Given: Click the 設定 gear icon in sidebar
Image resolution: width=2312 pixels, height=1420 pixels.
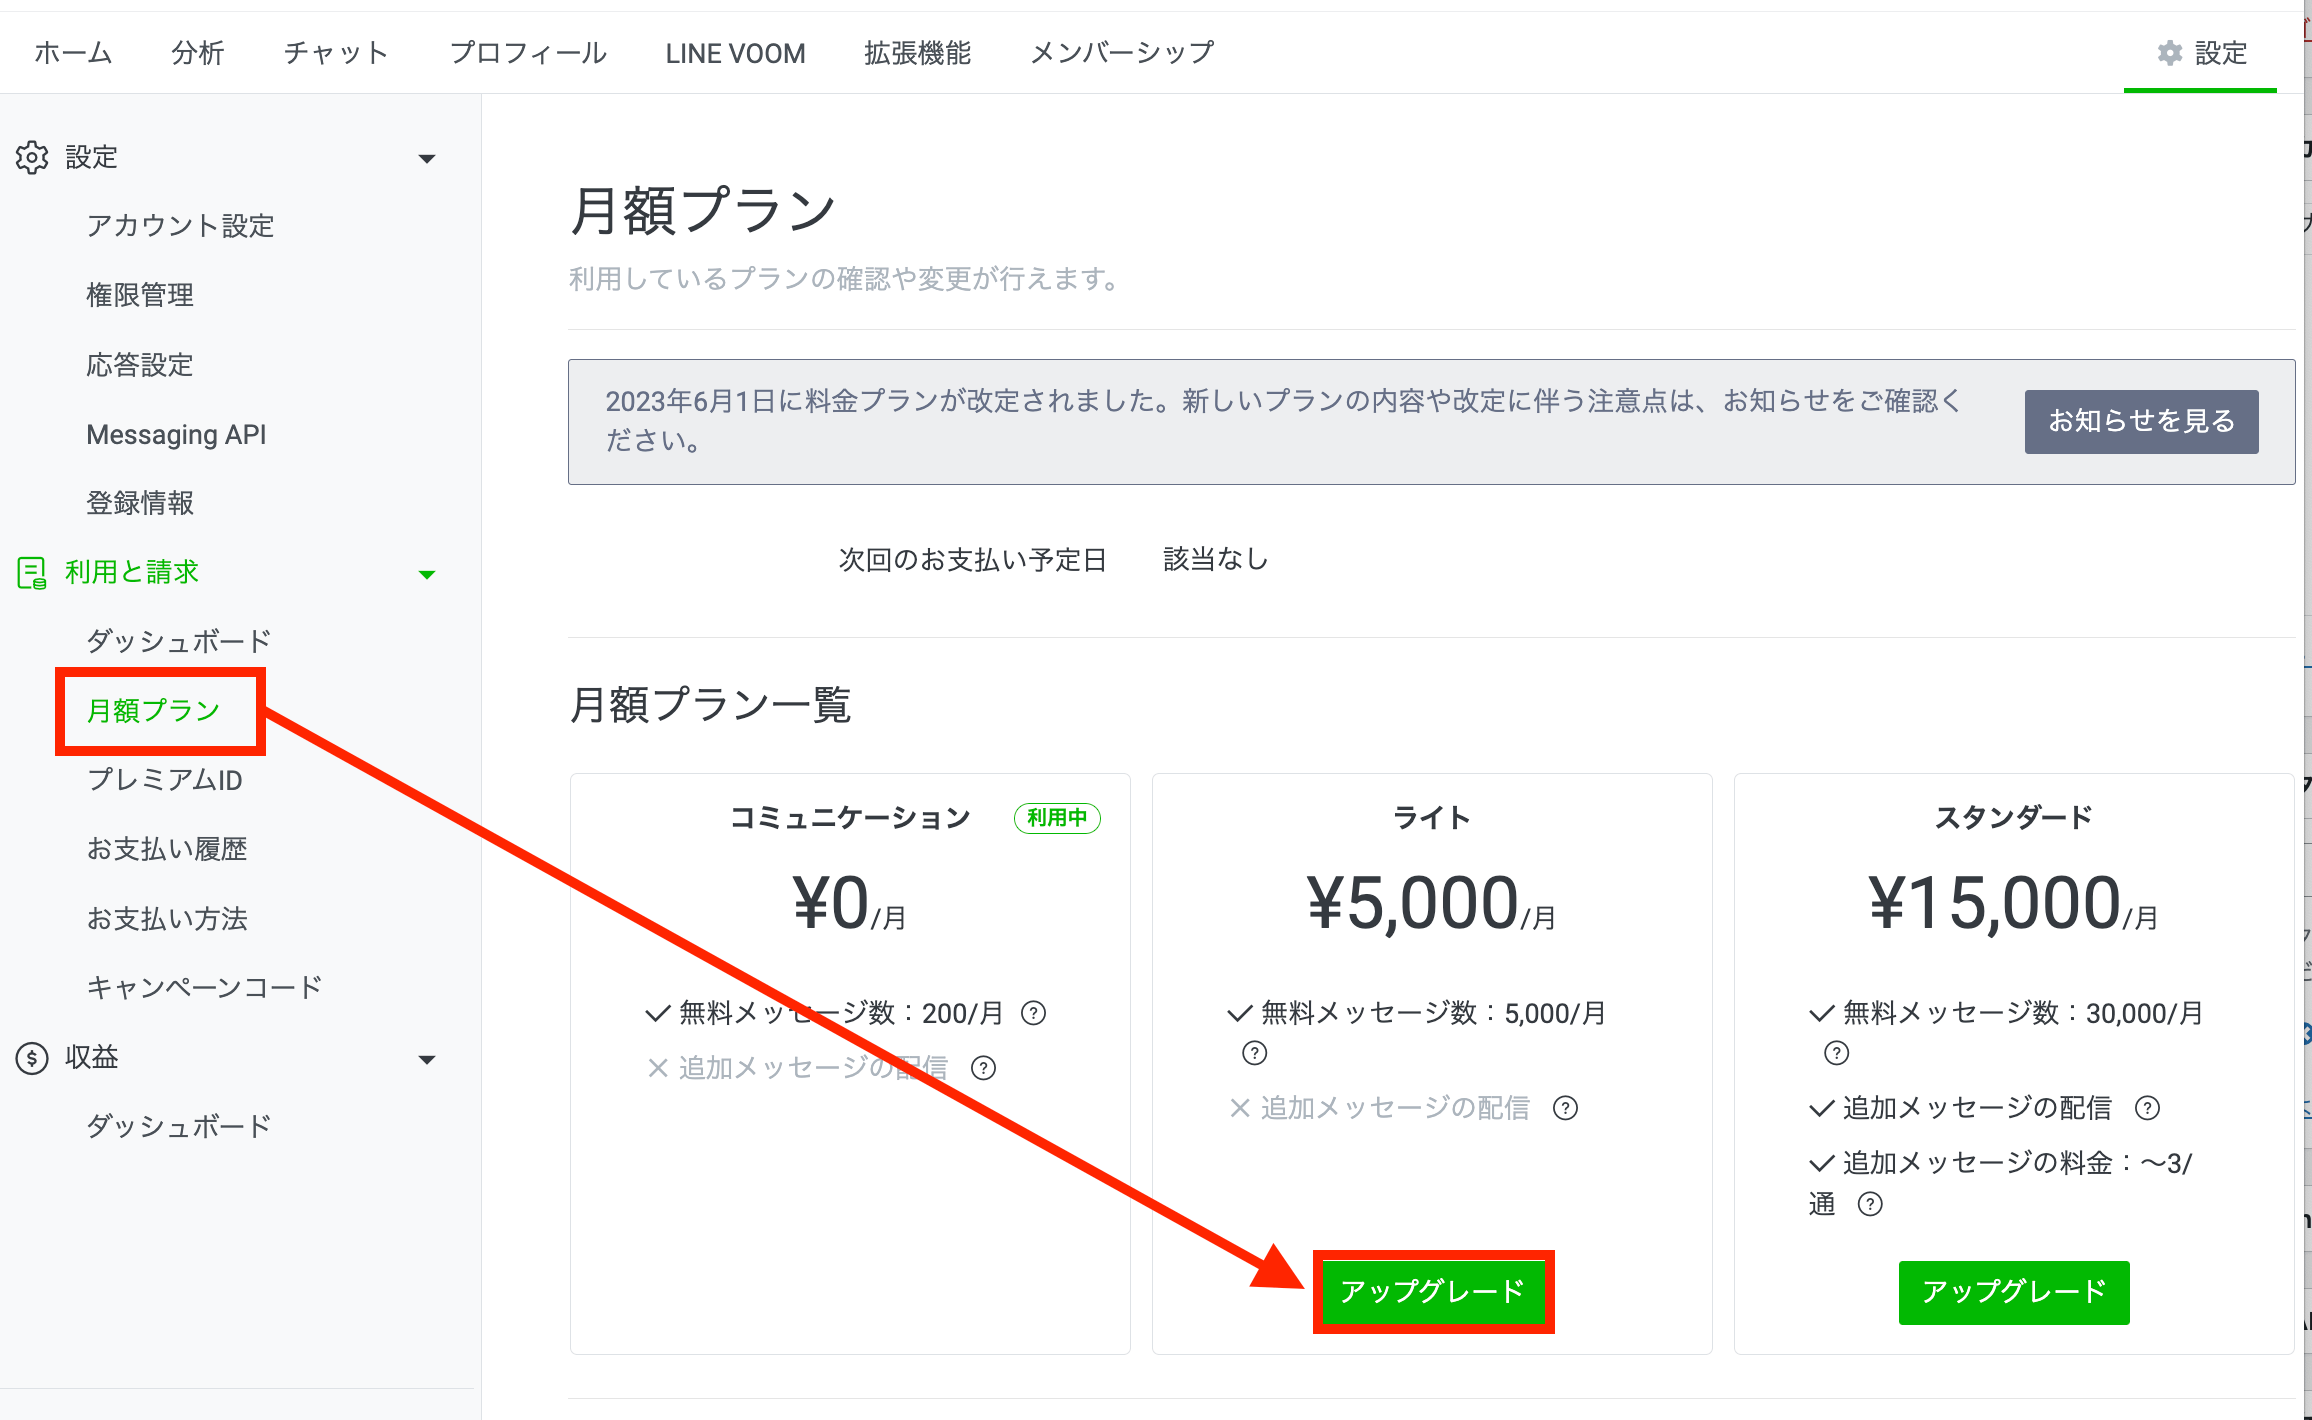Looking at the screenshot, I should pos(32,157).
